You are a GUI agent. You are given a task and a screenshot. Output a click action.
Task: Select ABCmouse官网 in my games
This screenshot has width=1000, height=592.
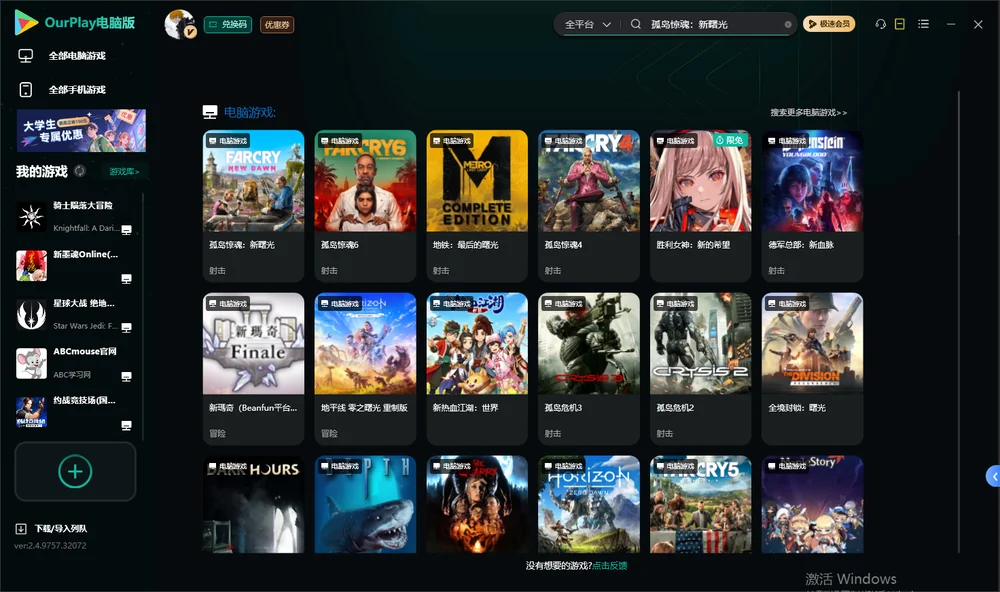[75, 364]
